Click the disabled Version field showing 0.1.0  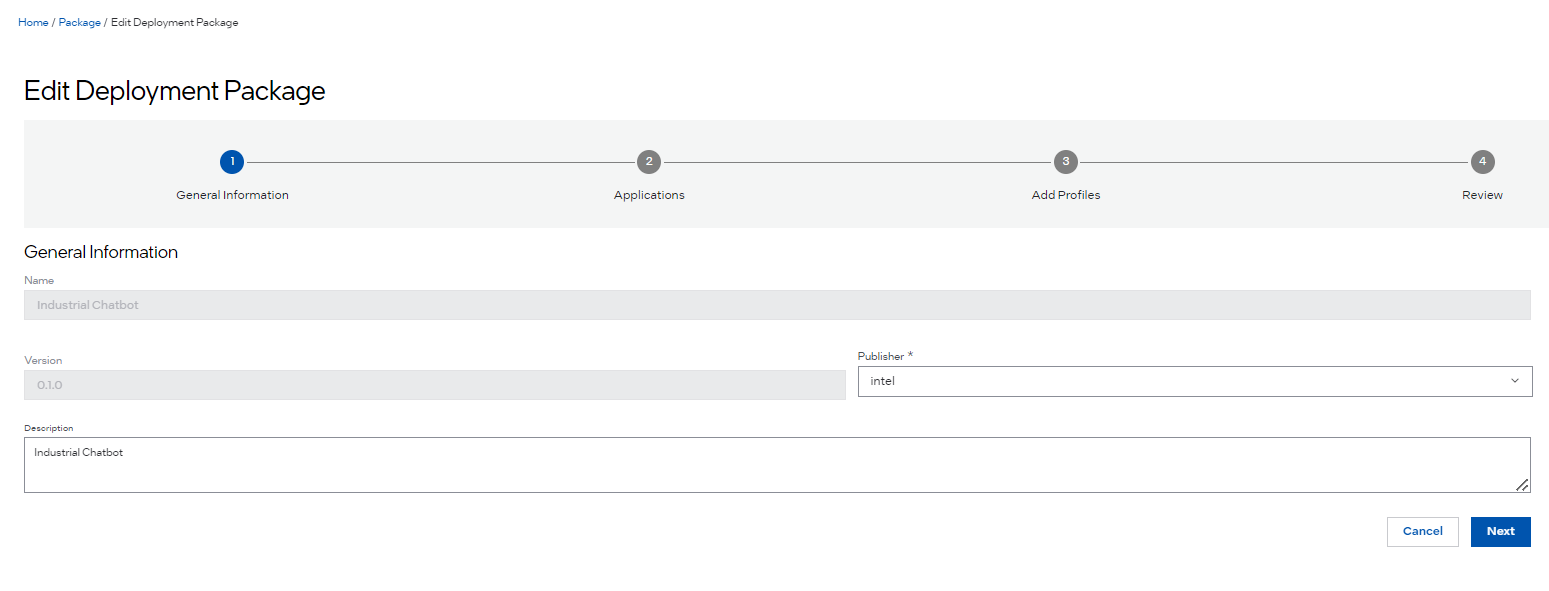pos(434,385)
